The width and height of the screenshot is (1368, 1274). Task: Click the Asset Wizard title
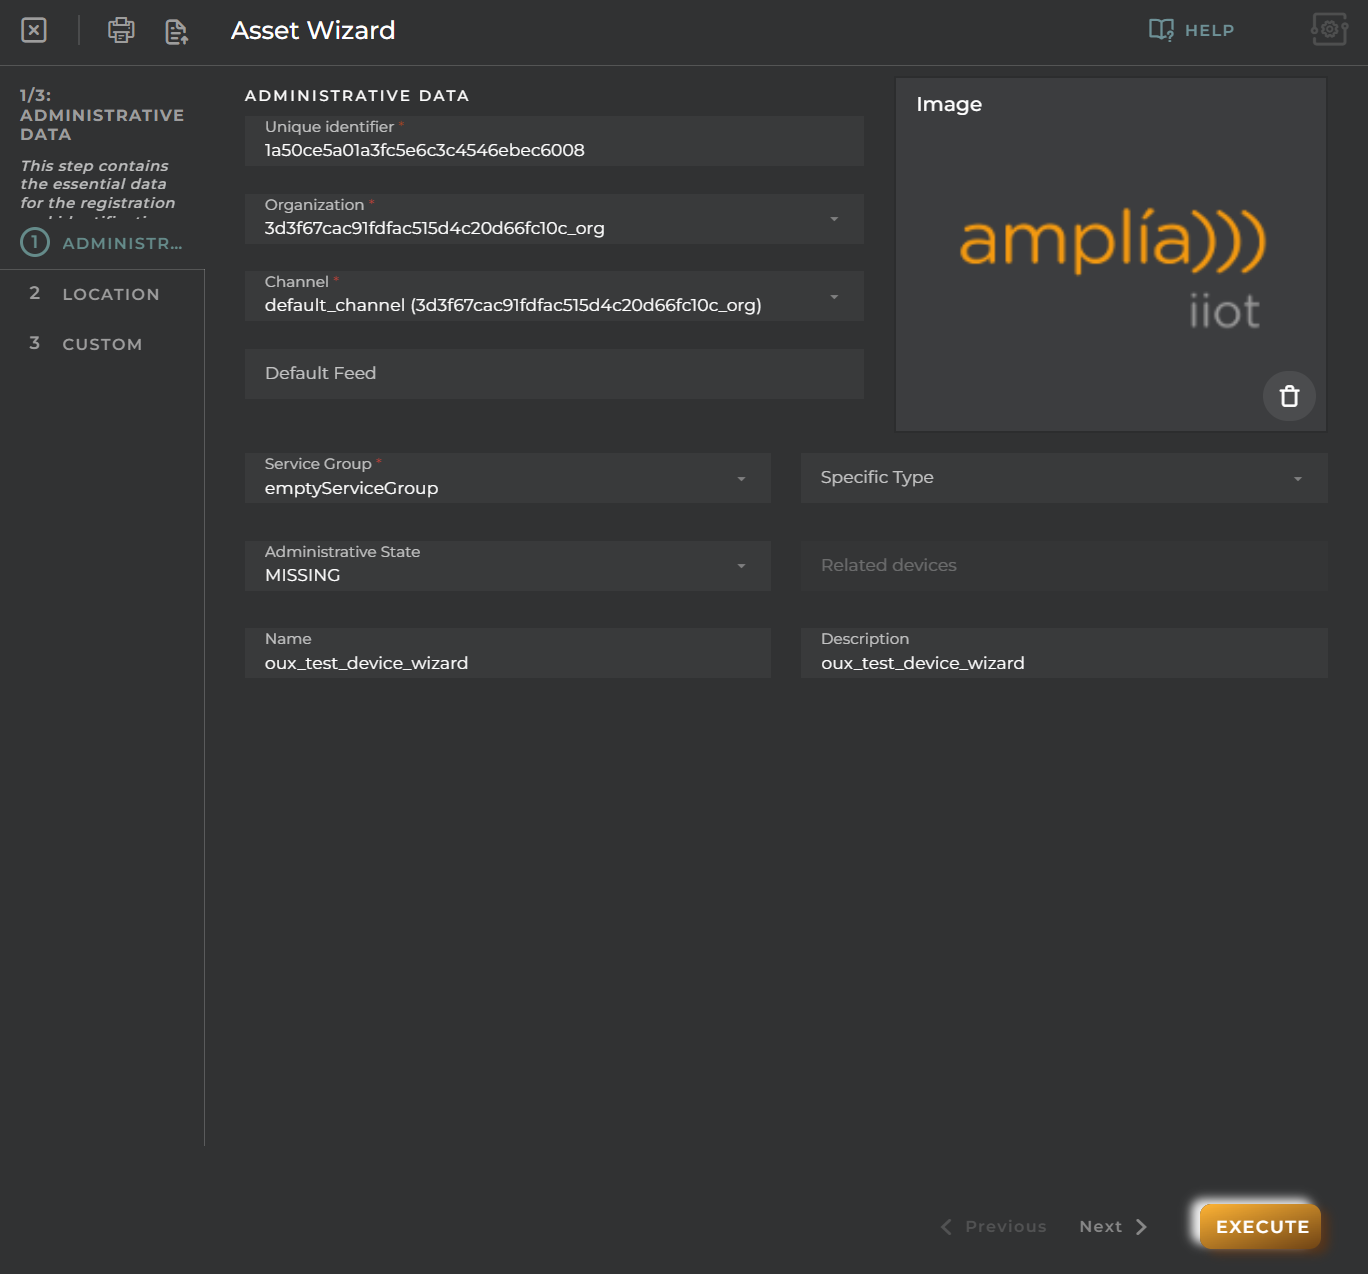313,30
